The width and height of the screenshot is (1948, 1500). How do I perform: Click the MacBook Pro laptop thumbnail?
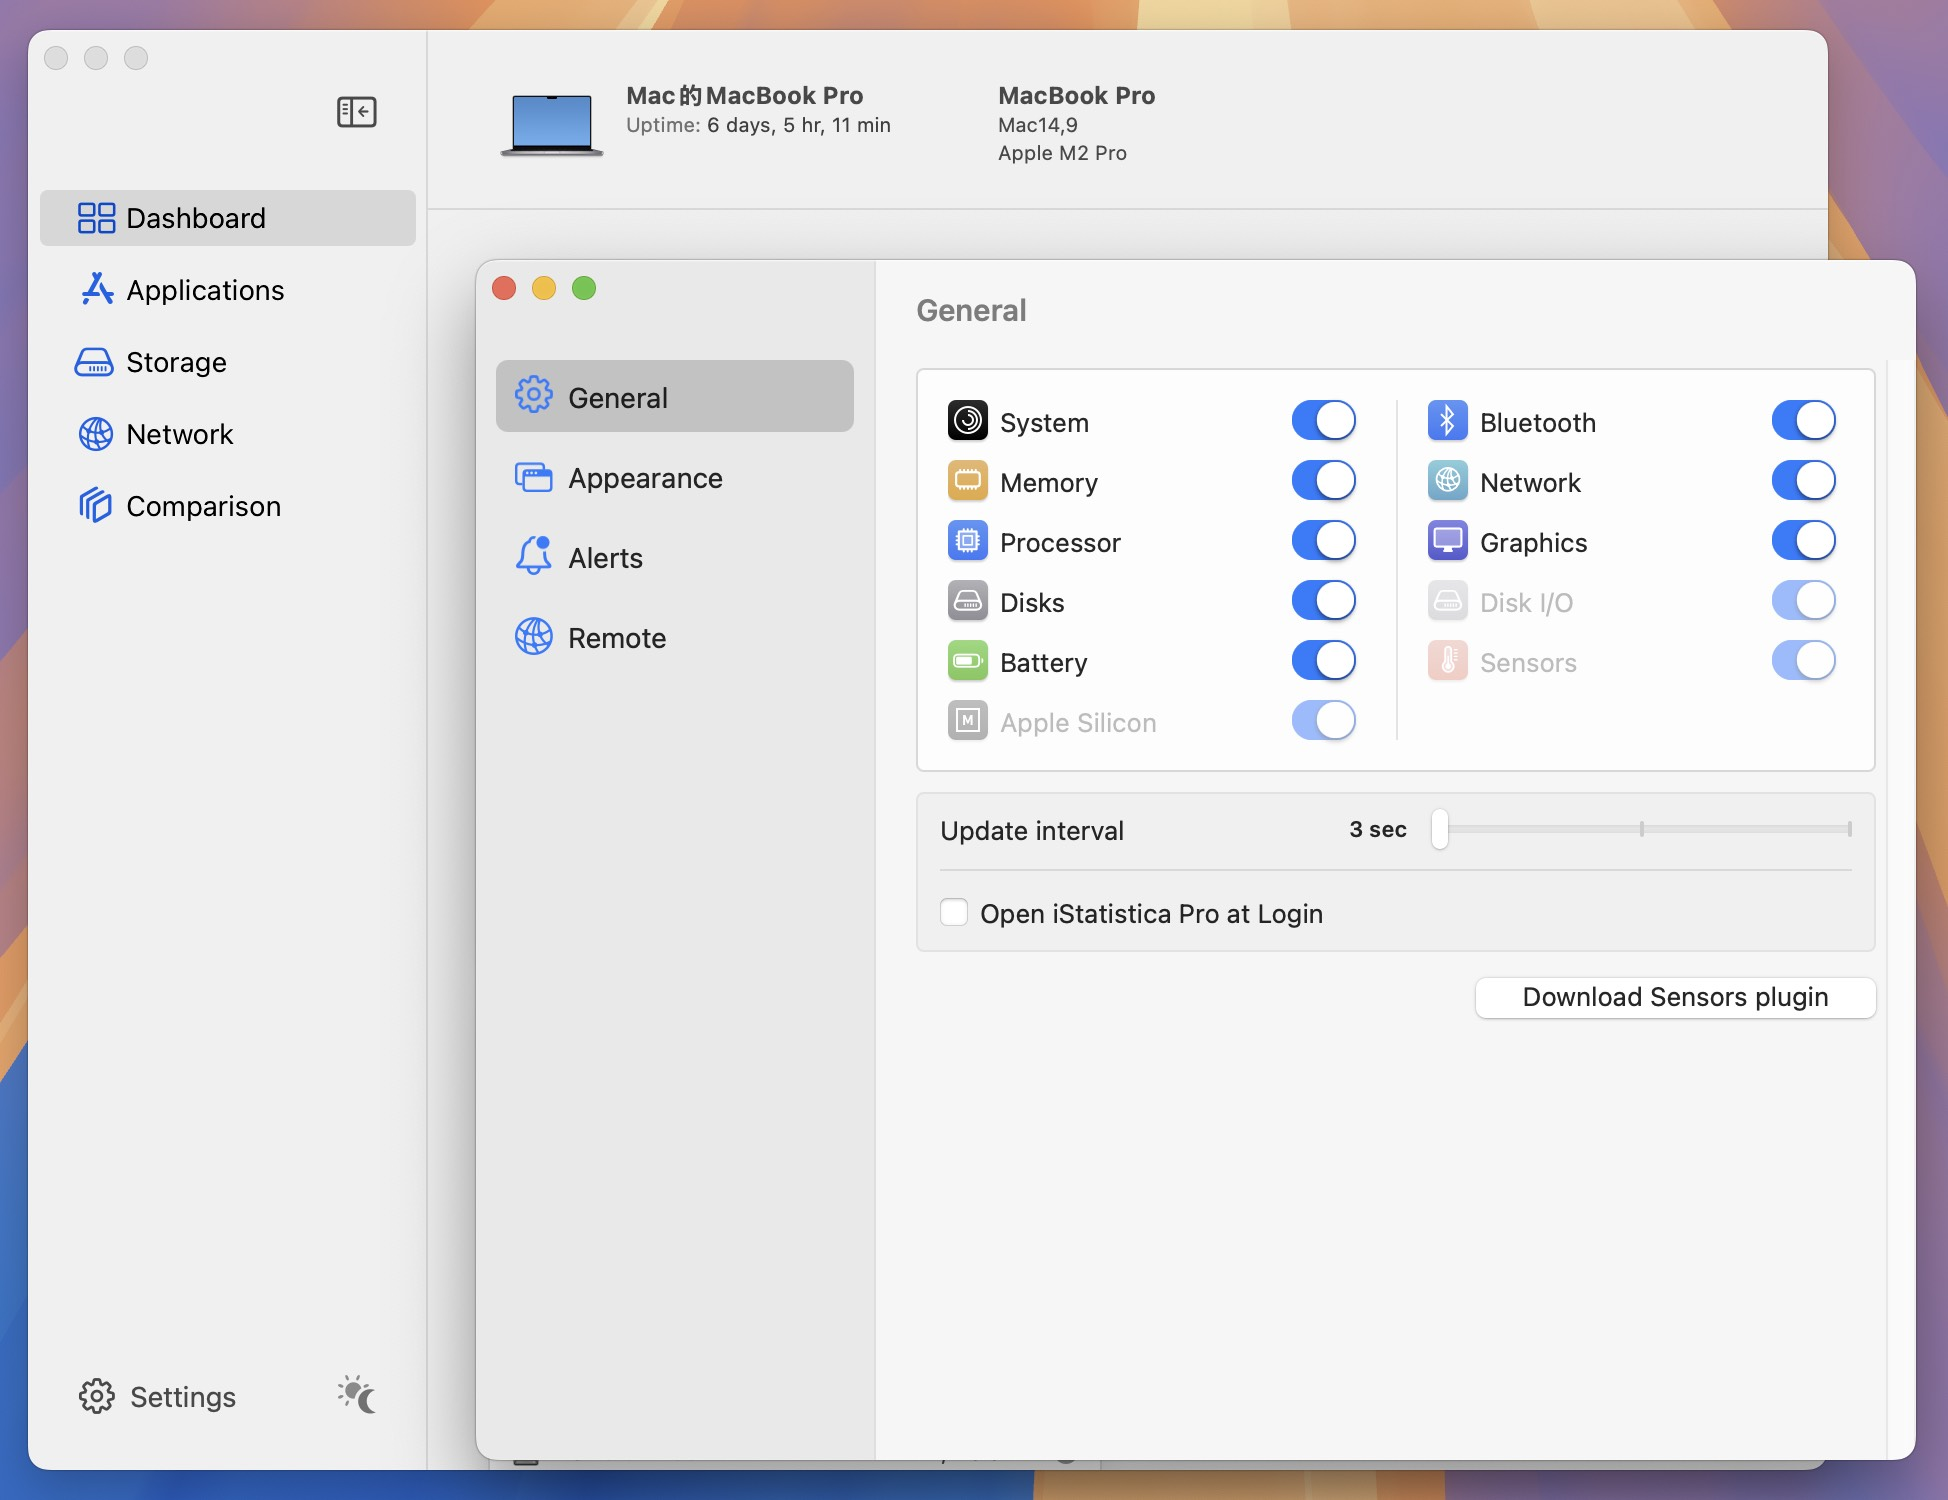click(x=552, y=124)
